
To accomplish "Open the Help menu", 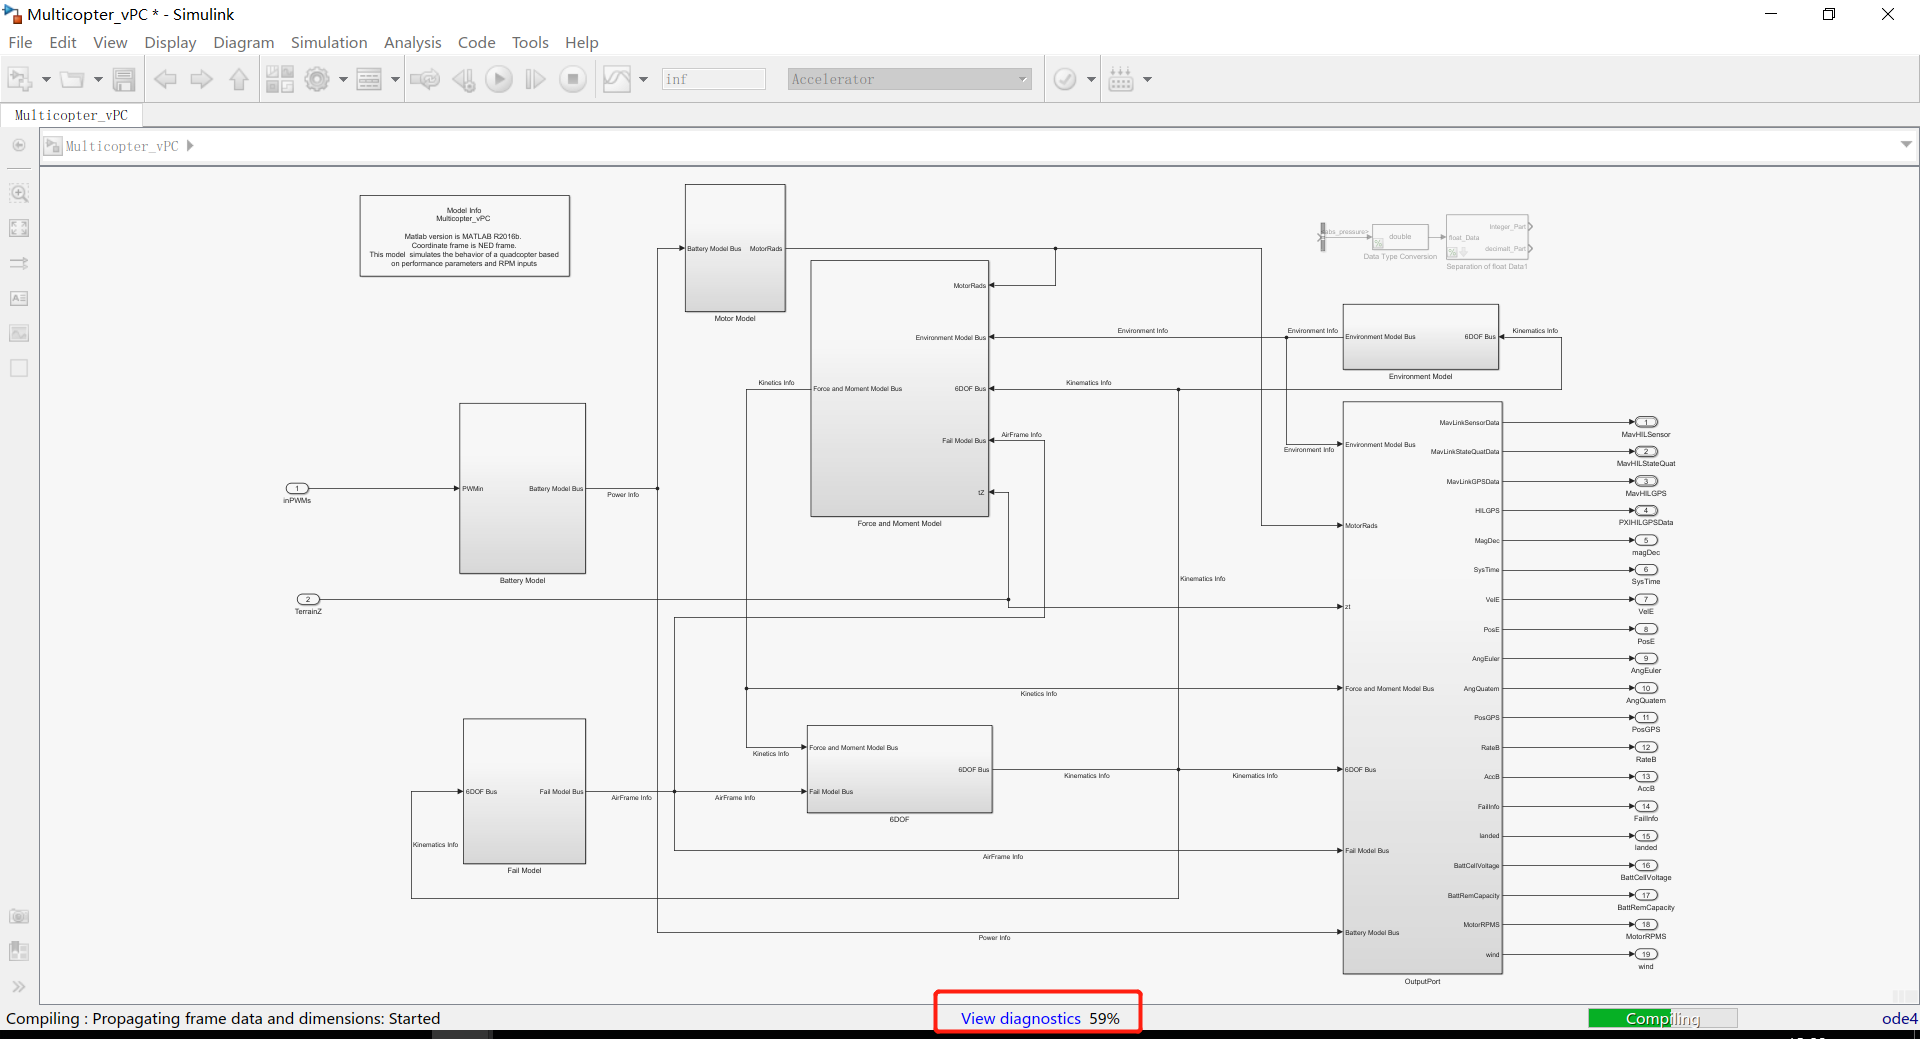I will point(581,42).
